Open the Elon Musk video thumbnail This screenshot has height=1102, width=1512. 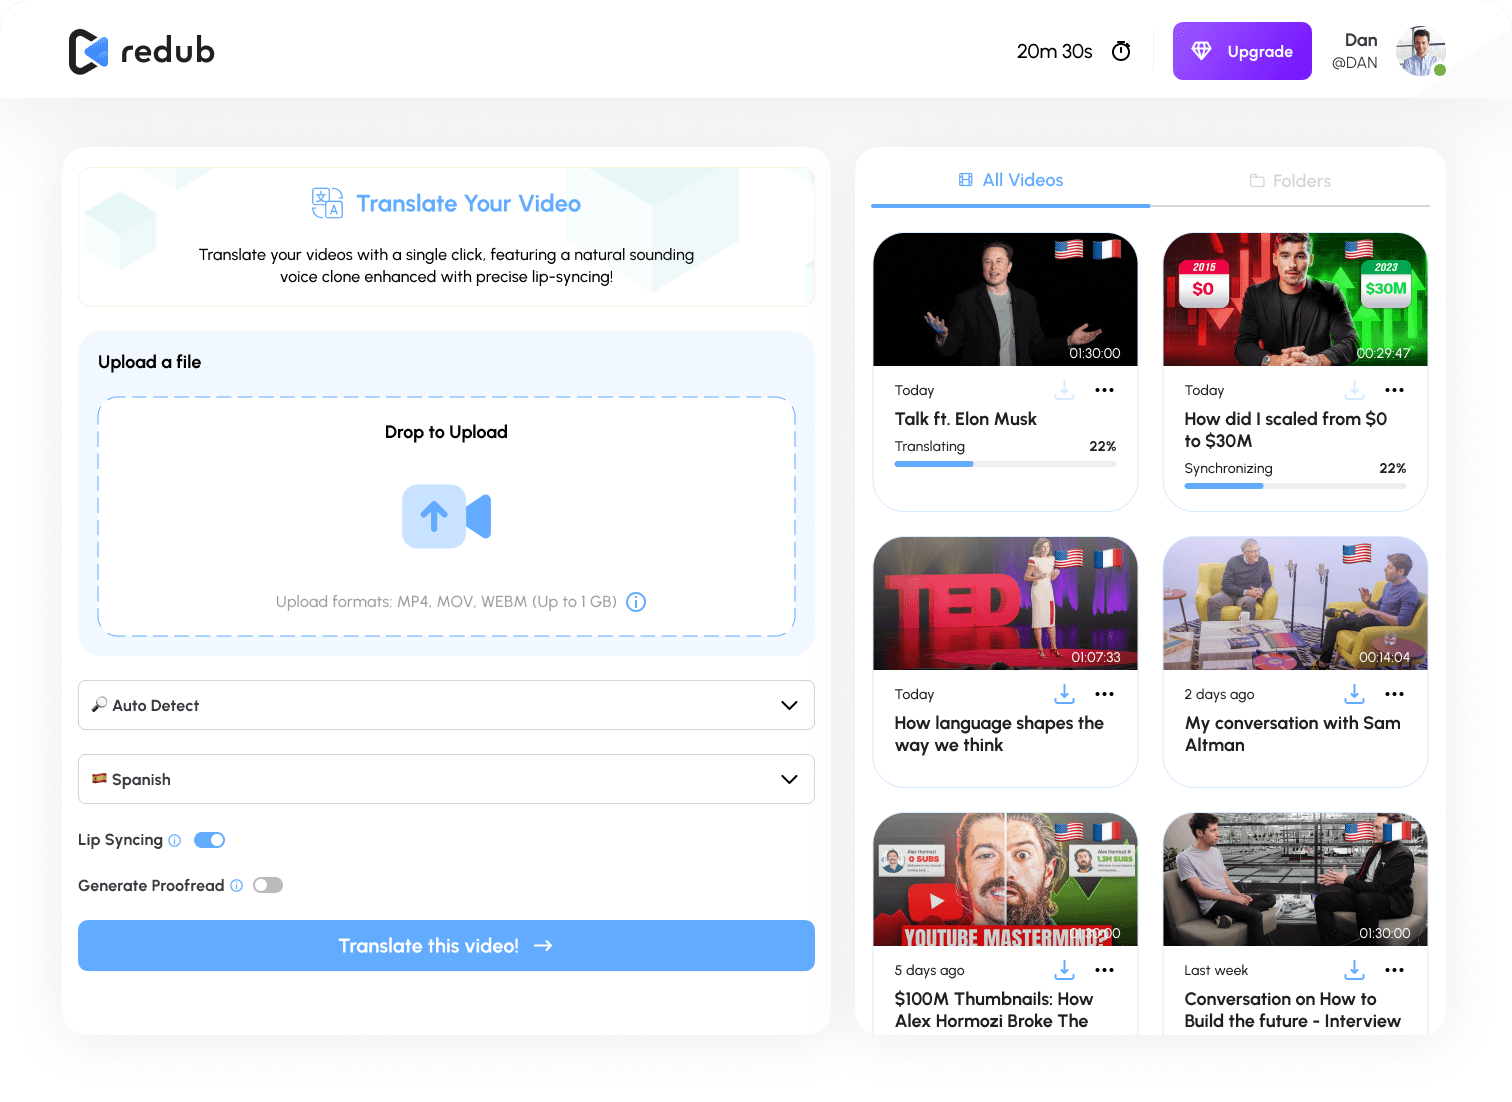[x=1005, y=299]
